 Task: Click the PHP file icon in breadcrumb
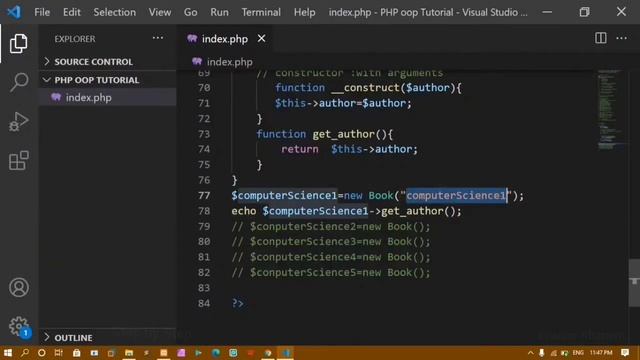(197, 62)
